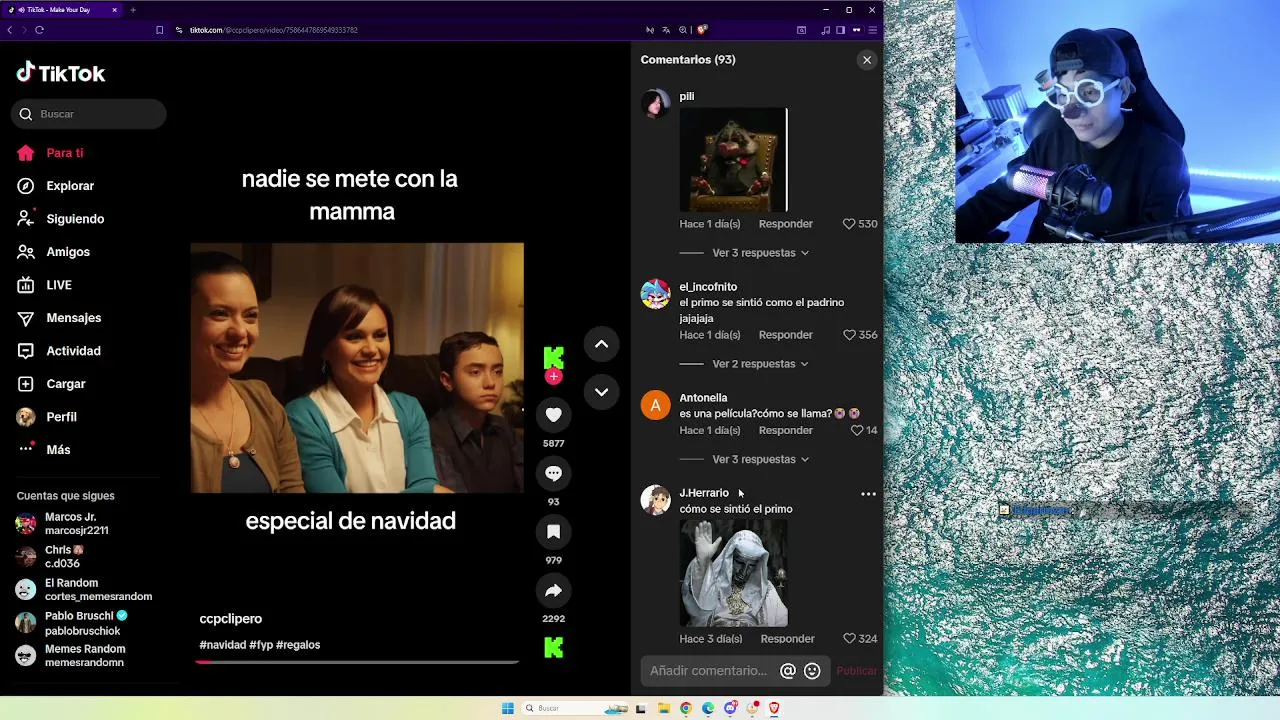Like el_incofnito's comment heart
The height and width of the screenshot is (720, 1280).
tap(849, 335)
